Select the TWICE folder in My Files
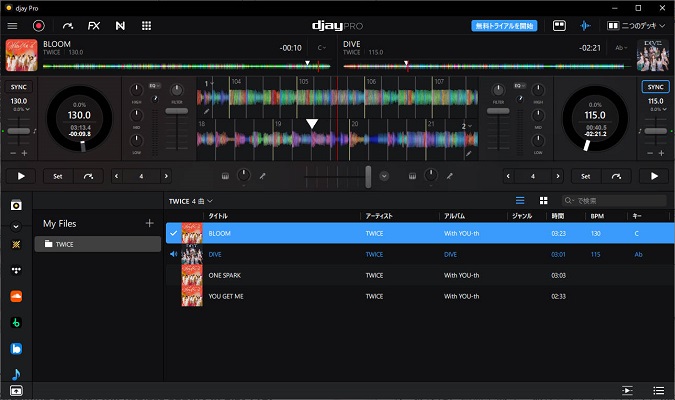The height and width of the screenshot is (400, 675). pyautogui.click(x=98, y=244)
